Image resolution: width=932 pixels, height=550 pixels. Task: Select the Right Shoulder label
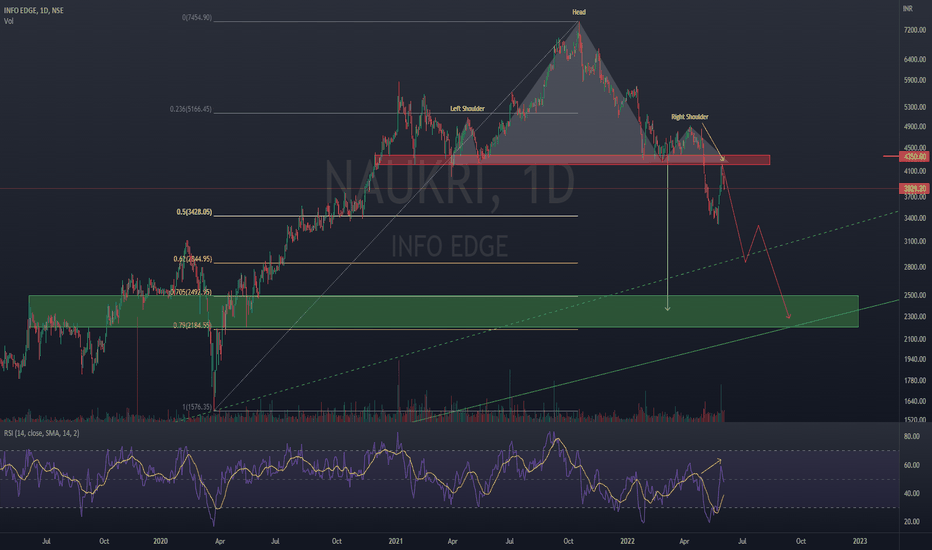(x=689, y=117)
